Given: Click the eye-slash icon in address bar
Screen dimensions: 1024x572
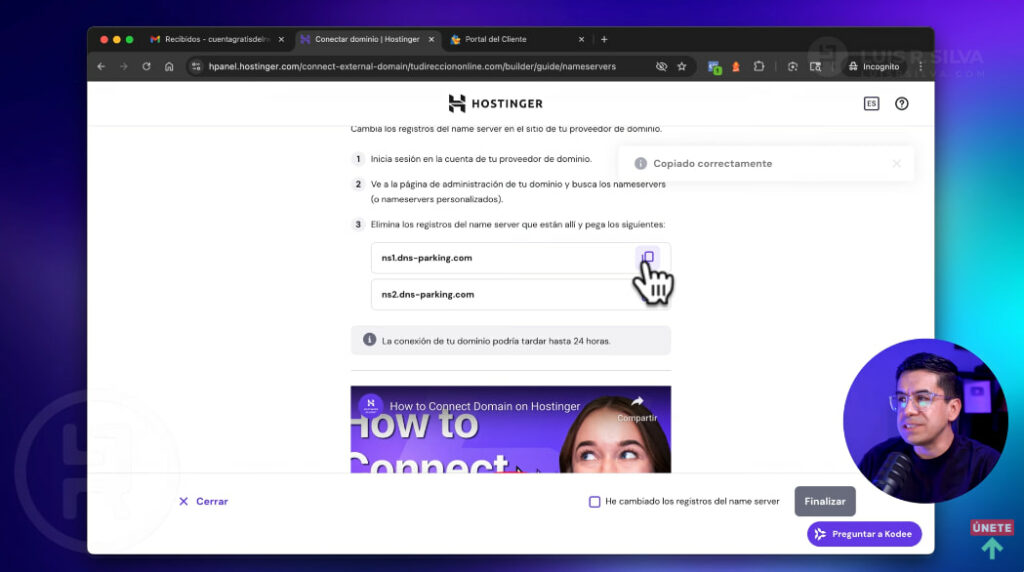Looking at the screenshot, I should pos(661,67).
